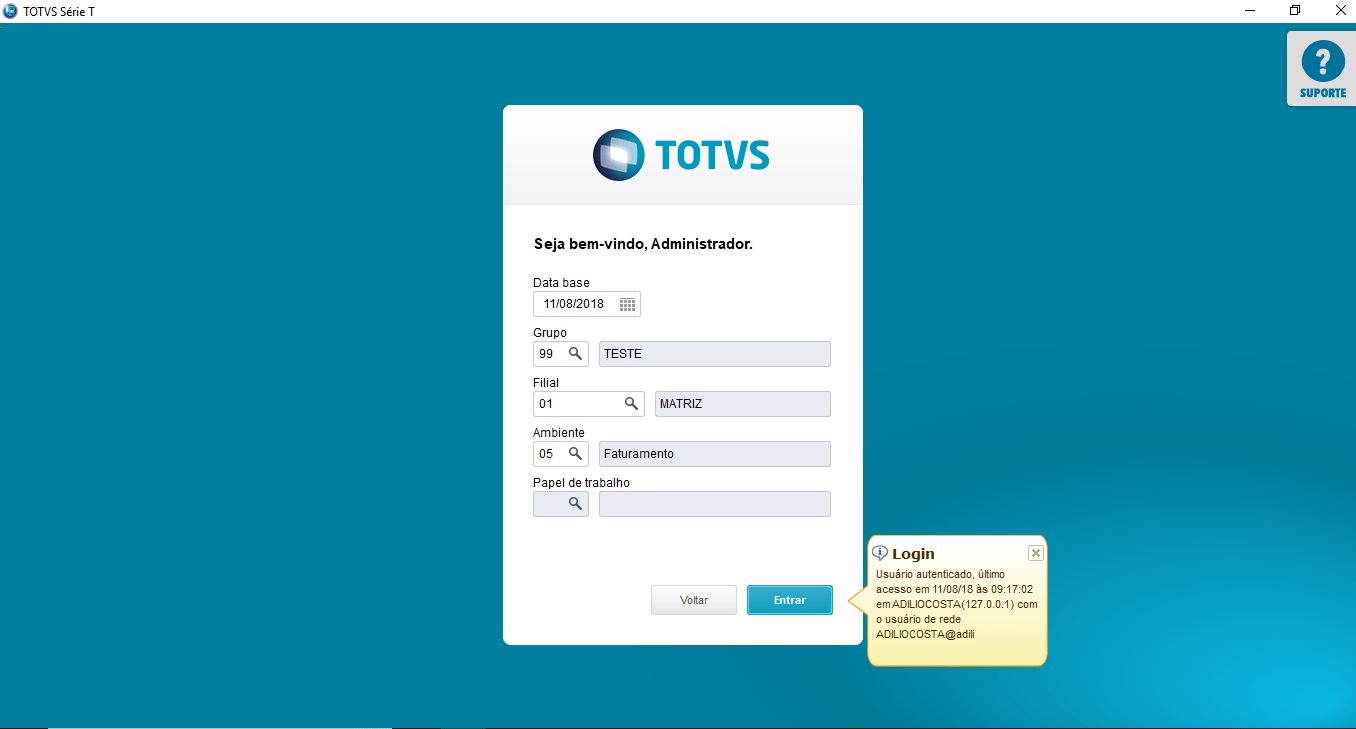Click the TESTE group name field
1356x729 pixels.
click(x=715, y=354)
